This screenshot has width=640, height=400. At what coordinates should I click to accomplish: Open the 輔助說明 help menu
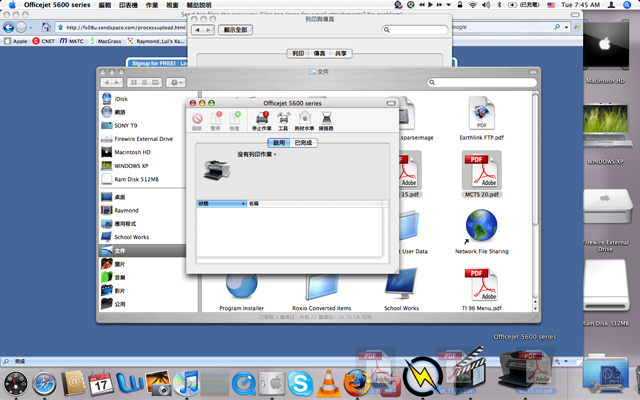(199, 5)
